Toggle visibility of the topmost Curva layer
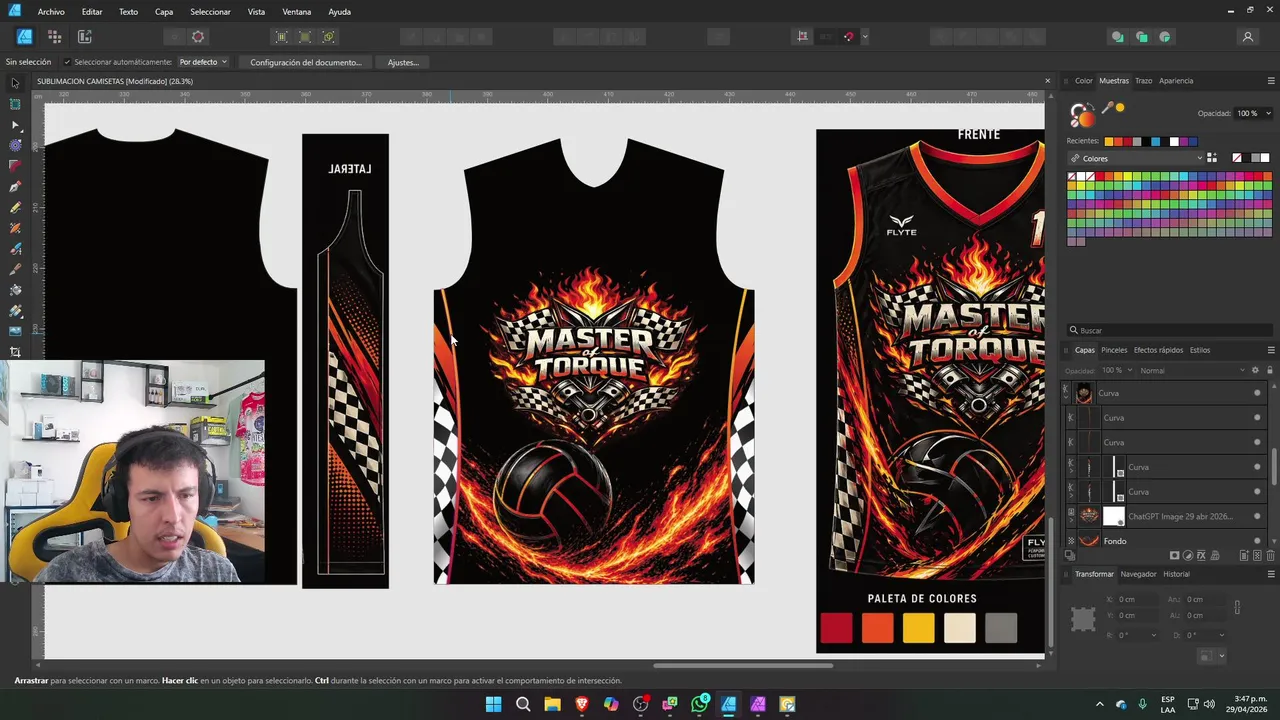This screenshot has width=1280, height=720. click(x=1257, y=393)
